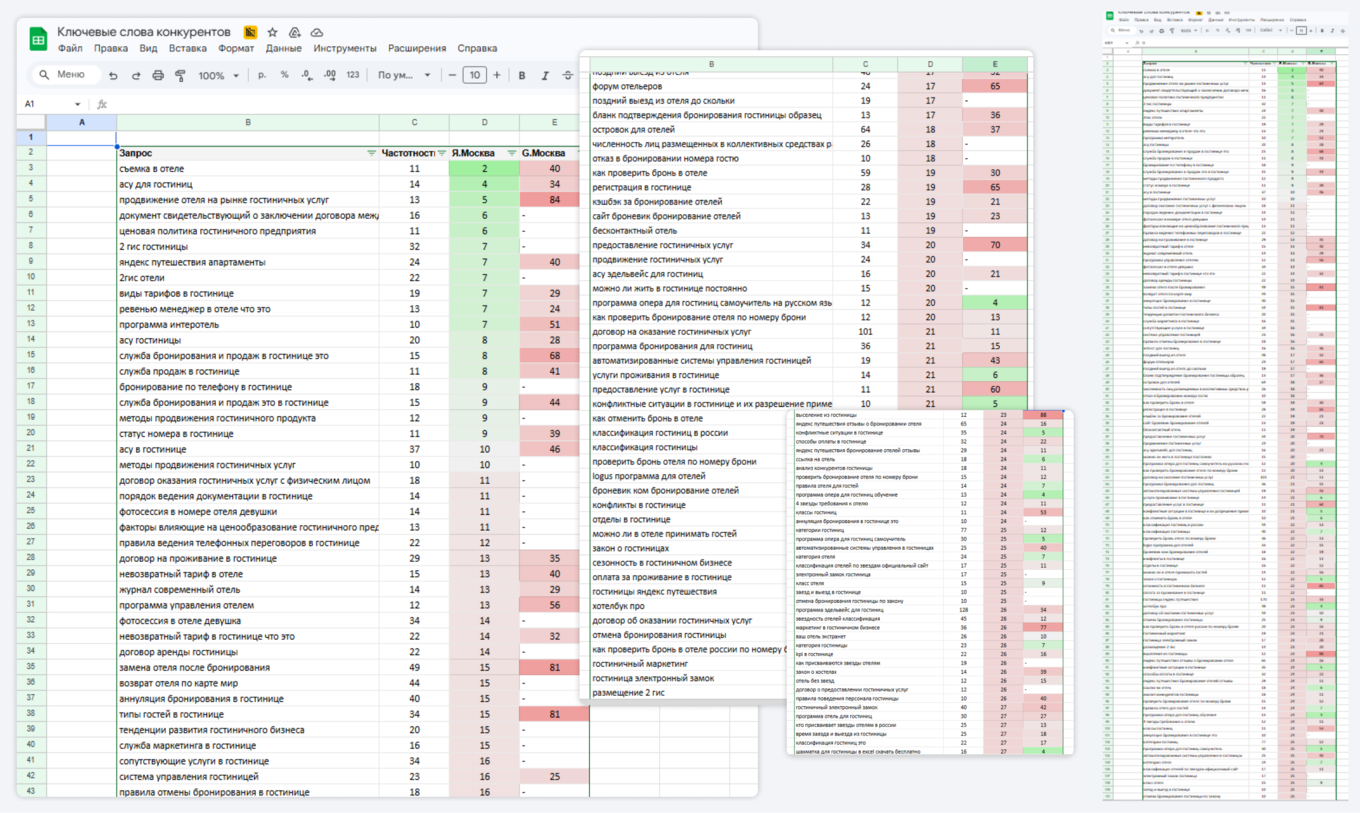The image size is (1360, 813).
Task: Open the Формат menu
Action: coord(236,48)
